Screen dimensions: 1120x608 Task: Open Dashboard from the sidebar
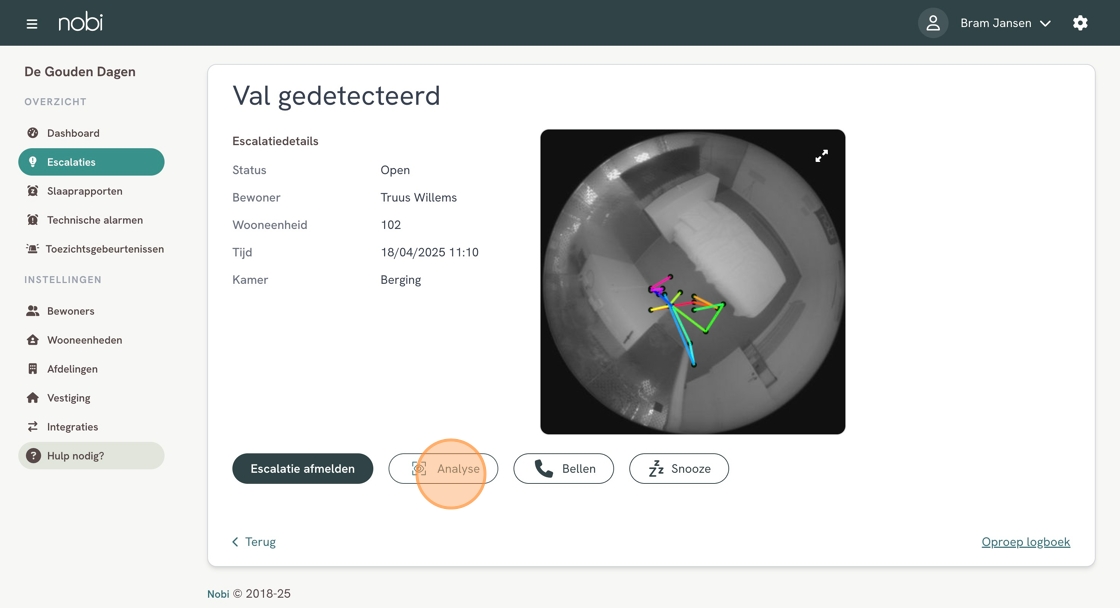coord(73,133)
